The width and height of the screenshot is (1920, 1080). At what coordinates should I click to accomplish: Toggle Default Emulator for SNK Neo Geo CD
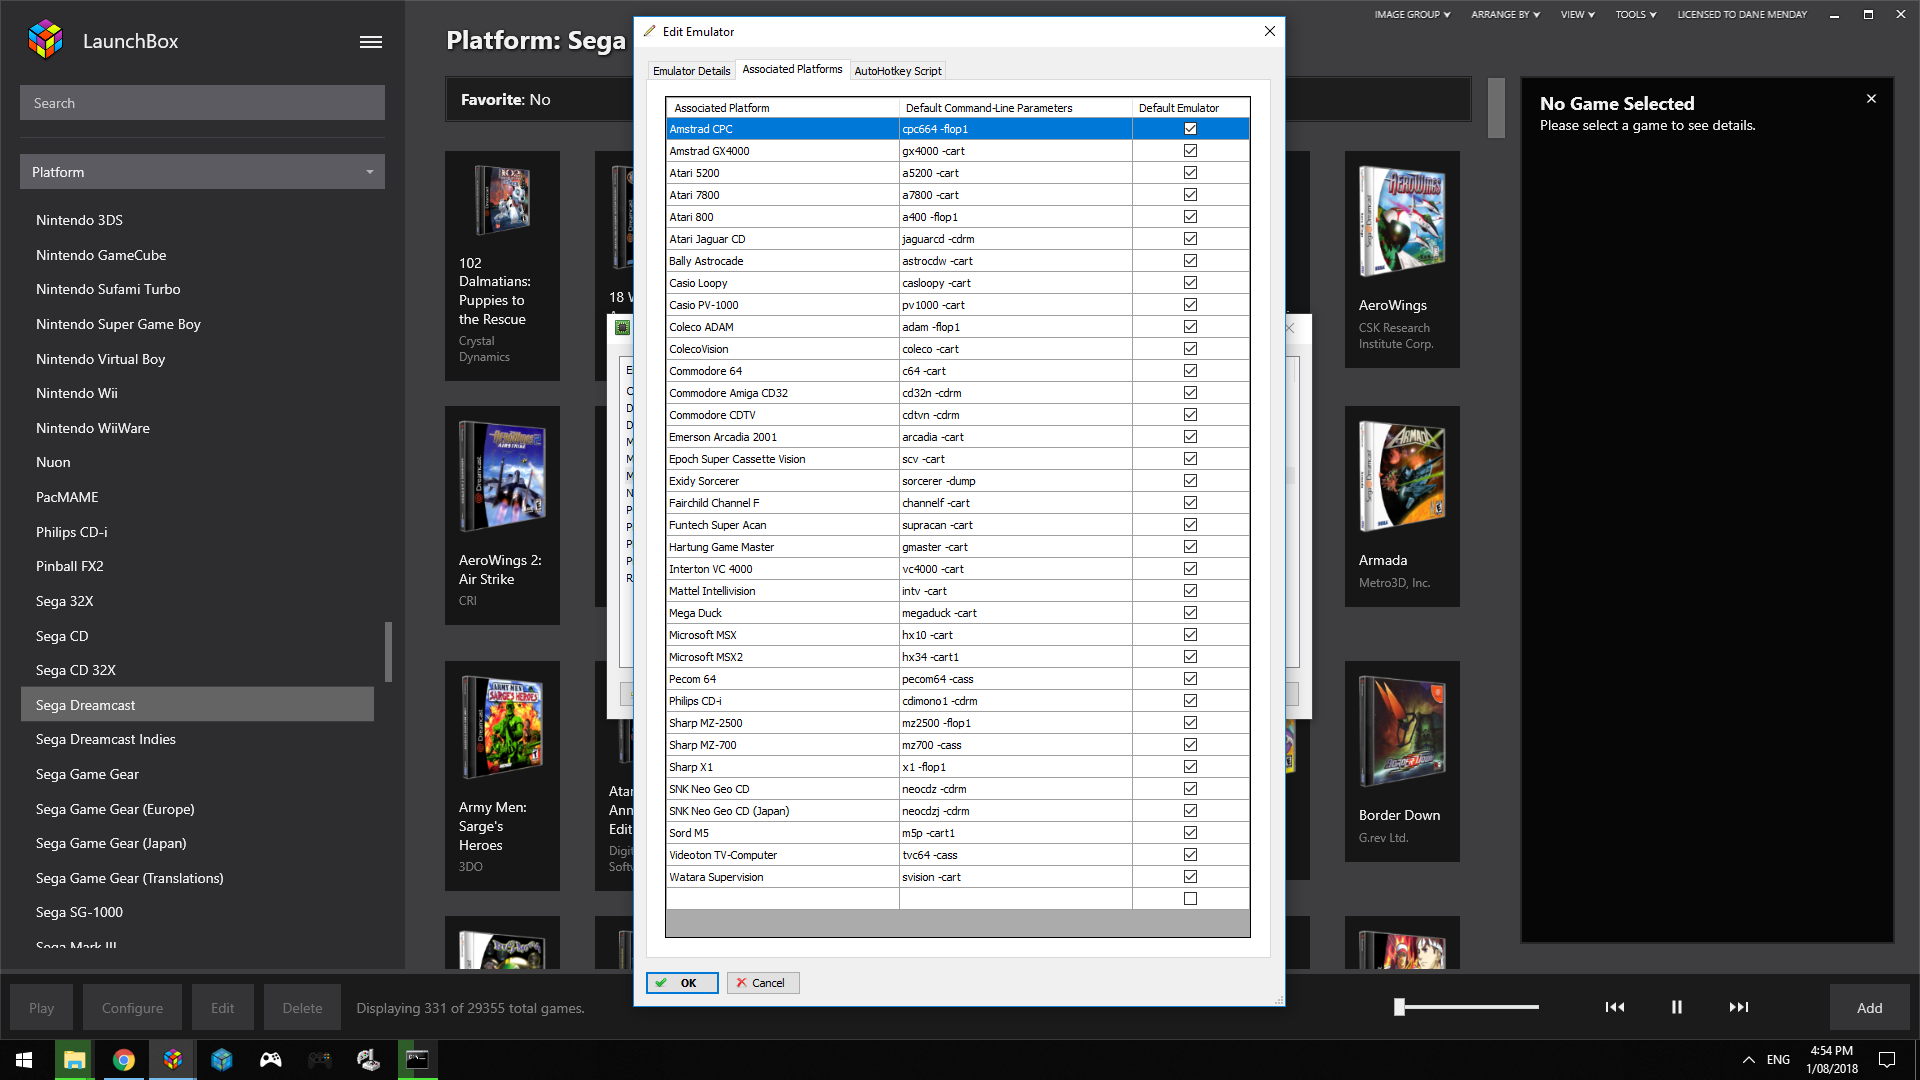coord(1190,789)
